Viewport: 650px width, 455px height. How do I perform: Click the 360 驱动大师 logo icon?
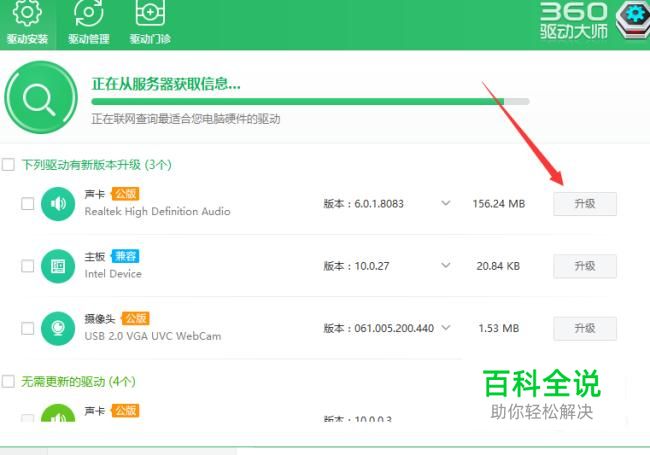(633, 19)
